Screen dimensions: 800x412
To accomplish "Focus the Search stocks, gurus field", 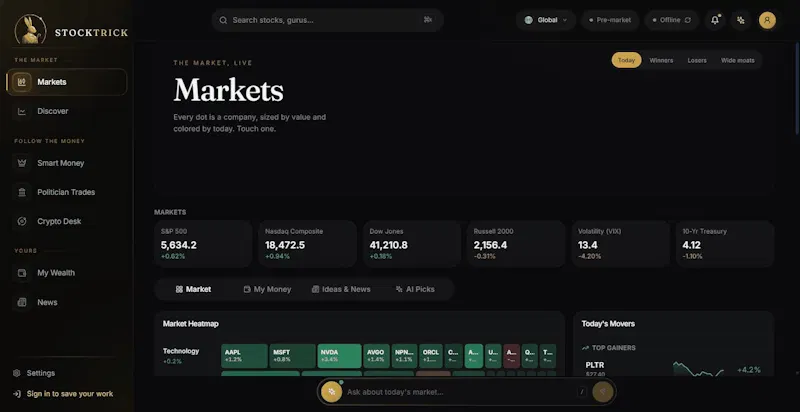I will tap(328, 20).
